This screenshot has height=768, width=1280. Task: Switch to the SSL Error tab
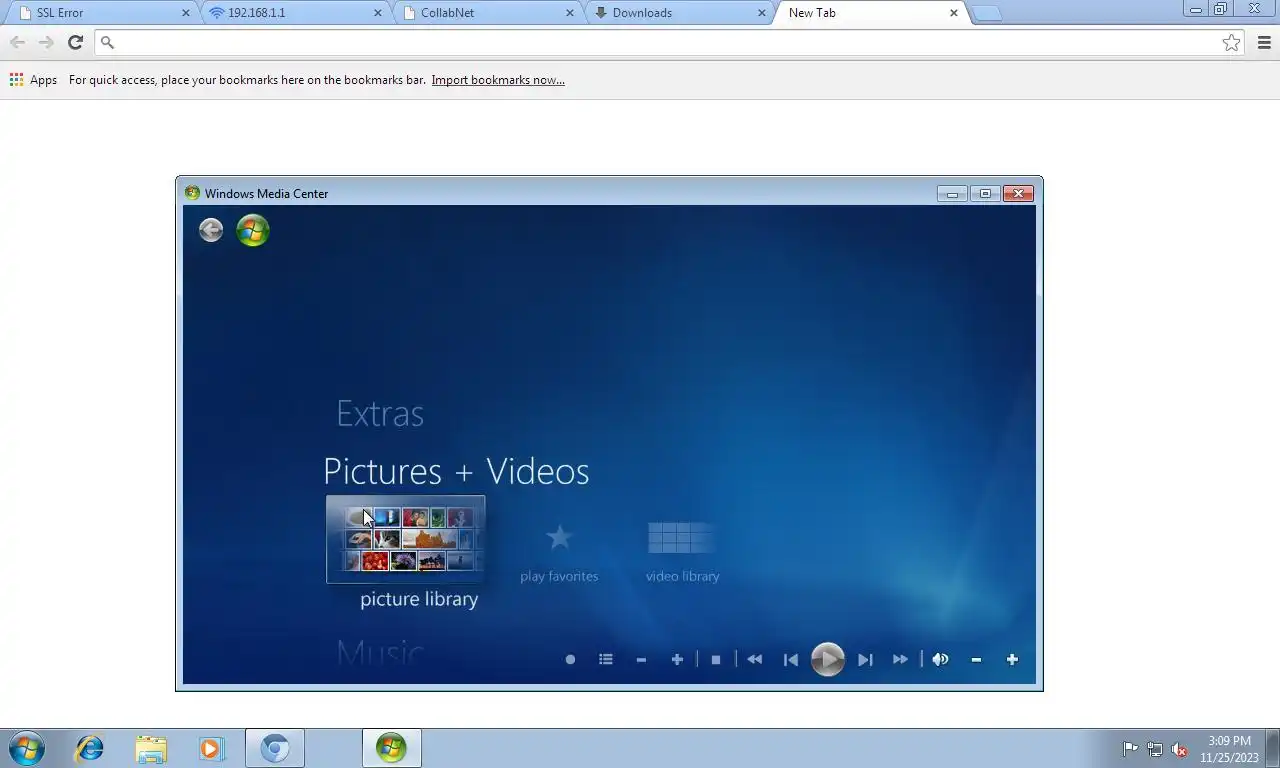(x=105, y=13)
